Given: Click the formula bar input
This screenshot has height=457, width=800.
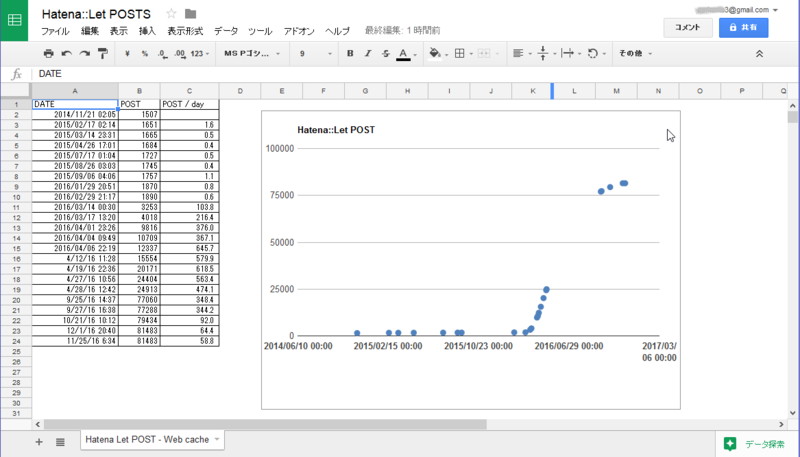Looking at the screenshot, I should coord(416,73).
